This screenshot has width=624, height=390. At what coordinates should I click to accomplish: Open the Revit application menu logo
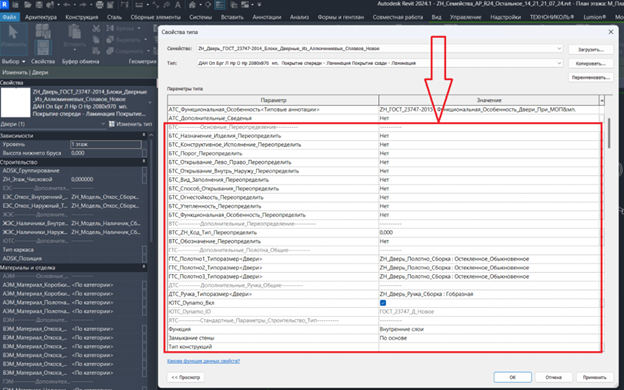click(x=5, y=5)
